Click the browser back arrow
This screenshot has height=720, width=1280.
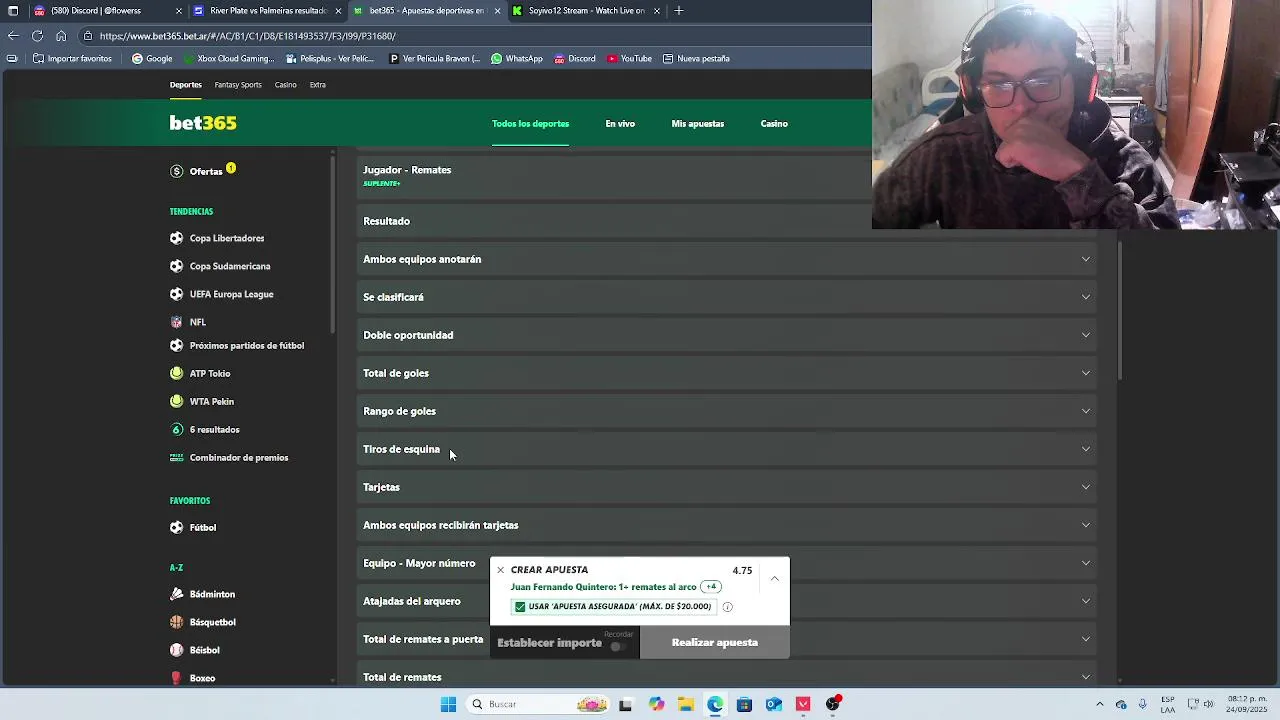click(13, 36)
